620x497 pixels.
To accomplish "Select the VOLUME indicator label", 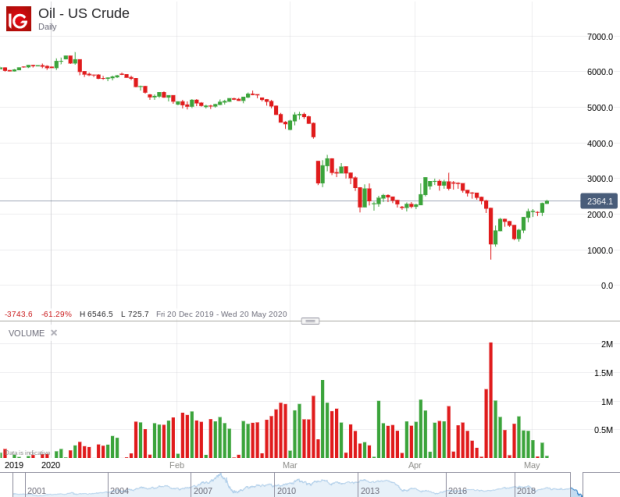I will click(x=26, y=333).
